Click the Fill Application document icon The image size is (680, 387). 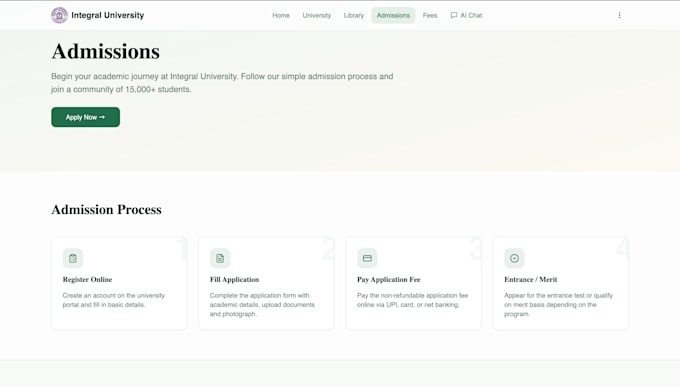220,258
